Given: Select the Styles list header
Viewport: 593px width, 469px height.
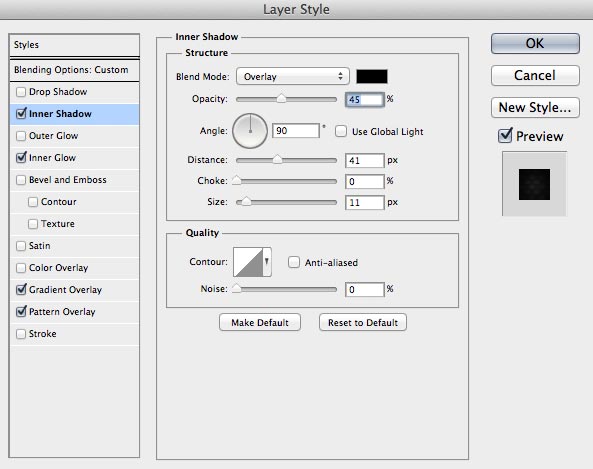Looking at the screenshot, I should click(75, 45).
